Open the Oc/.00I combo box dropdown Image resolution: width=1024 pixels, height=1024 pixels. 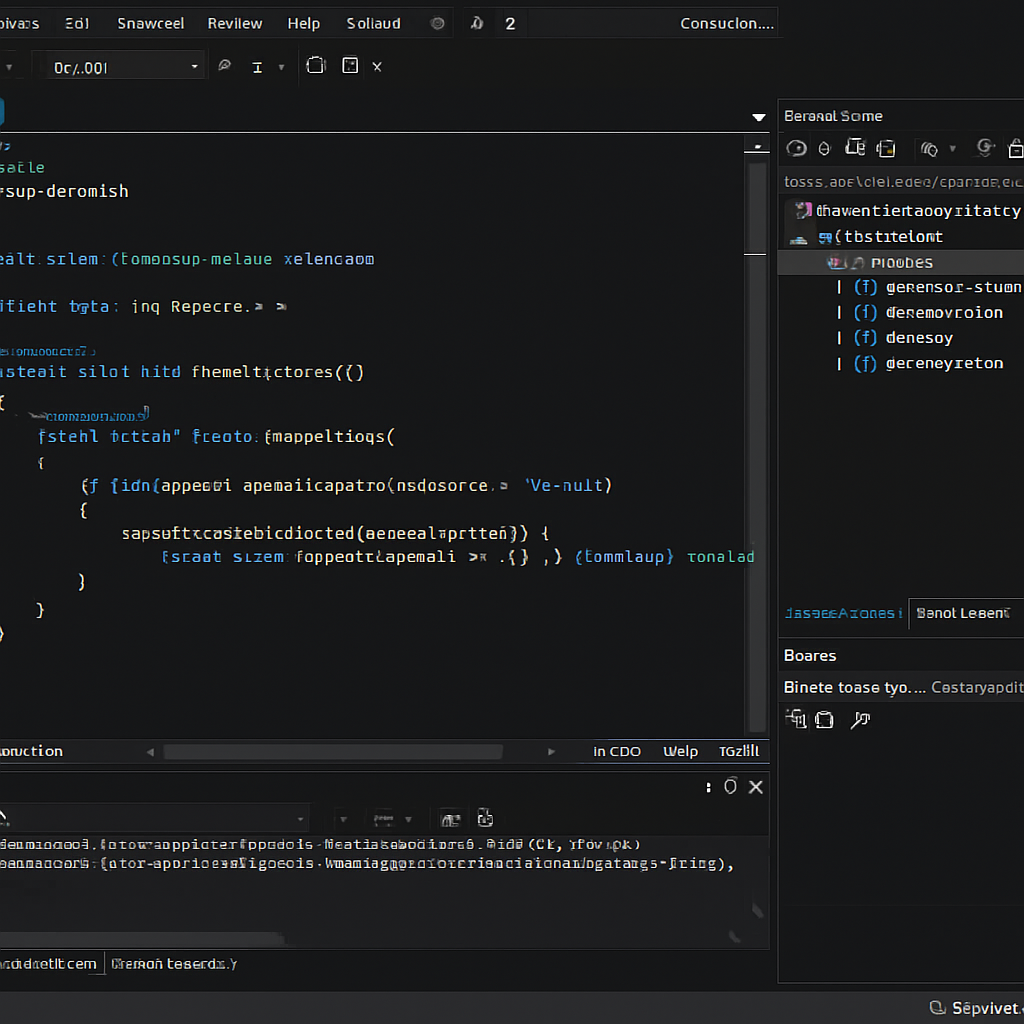tap(195, 67)
